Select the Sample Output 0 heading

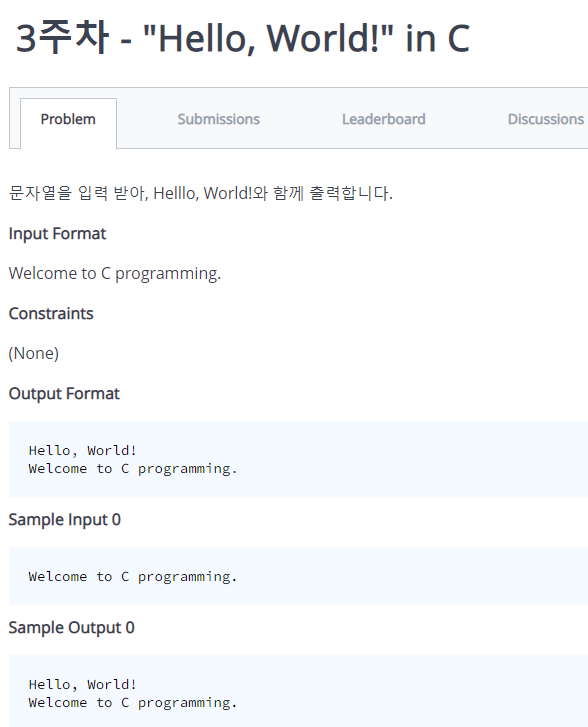71,628
